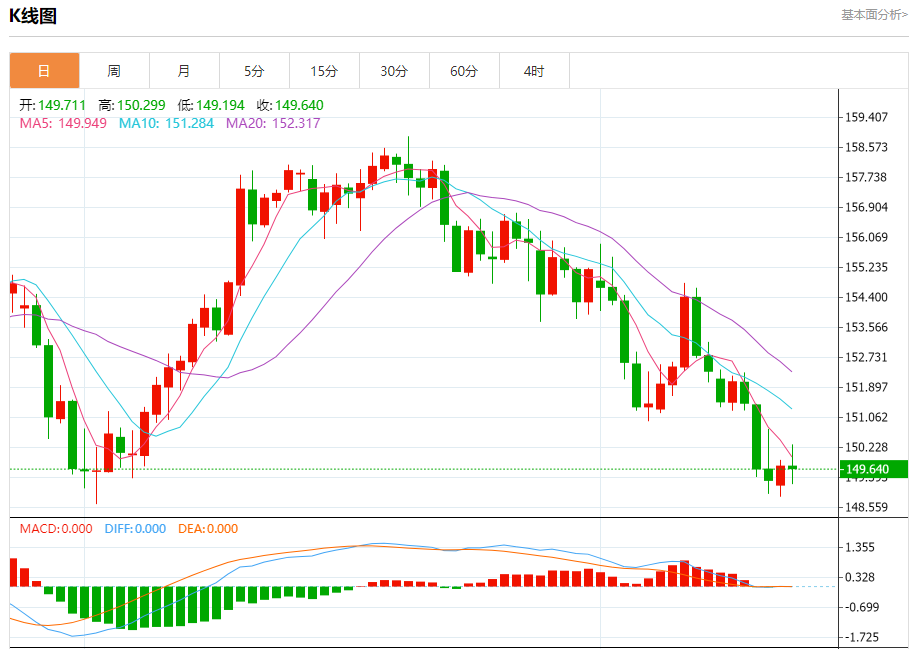Click the 151.897 price axis label
Viewport: 913px width, 649px height.
(866, 387)
